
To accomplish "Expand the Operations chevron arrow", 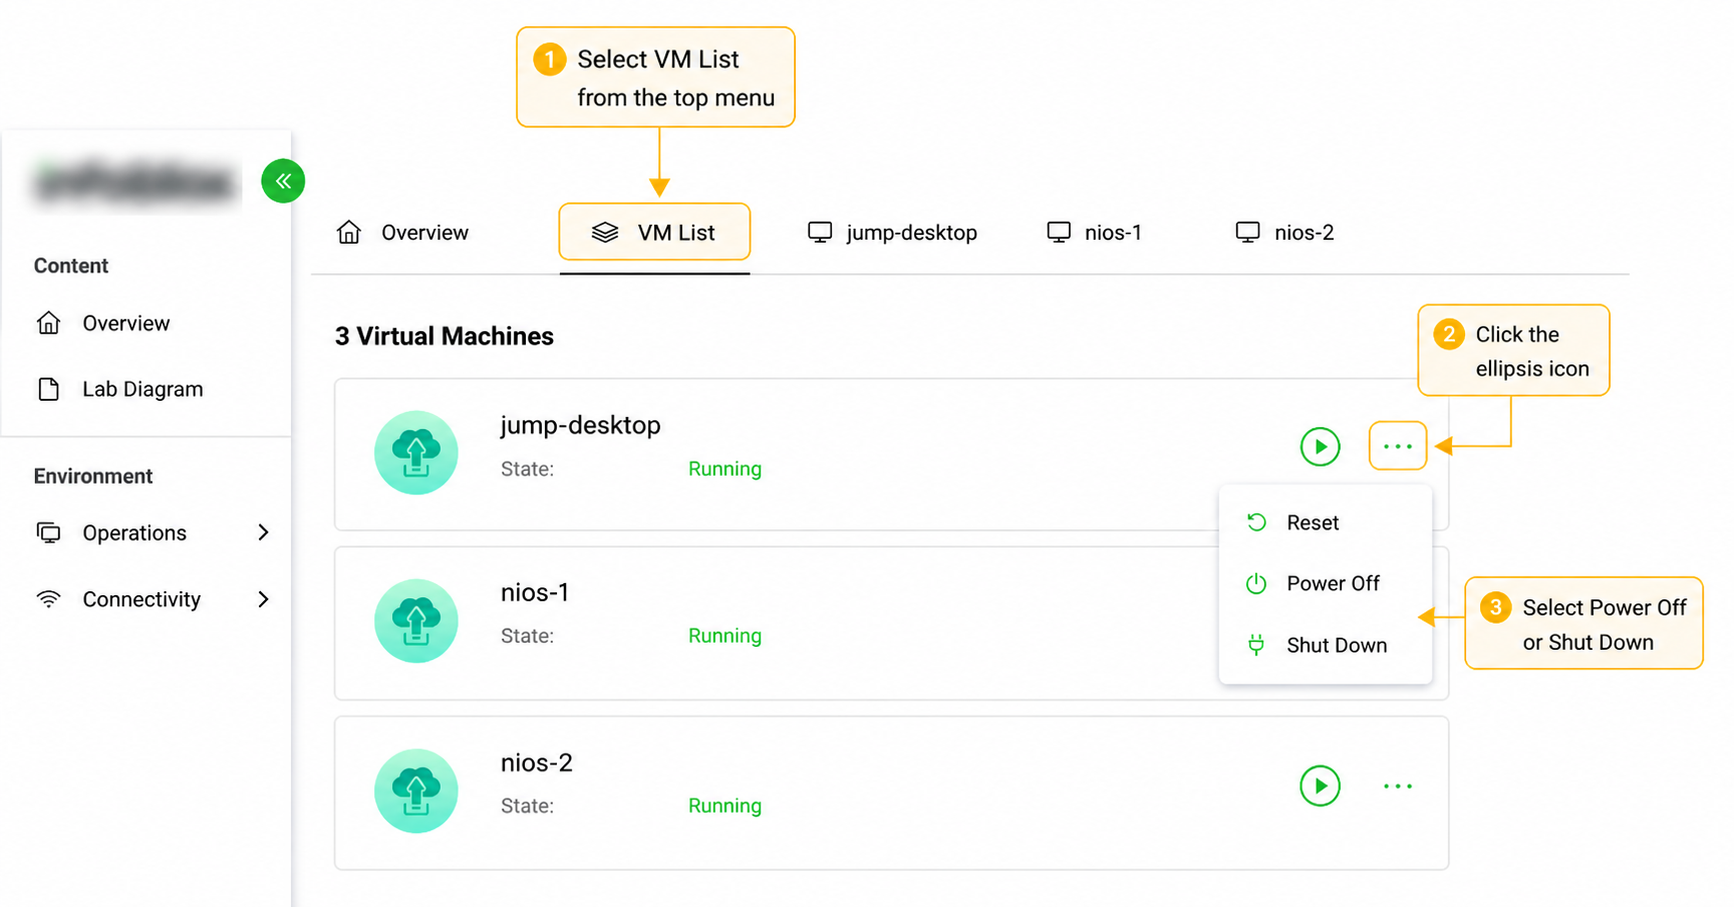I will pyautogui.click(x=263, y=533).
